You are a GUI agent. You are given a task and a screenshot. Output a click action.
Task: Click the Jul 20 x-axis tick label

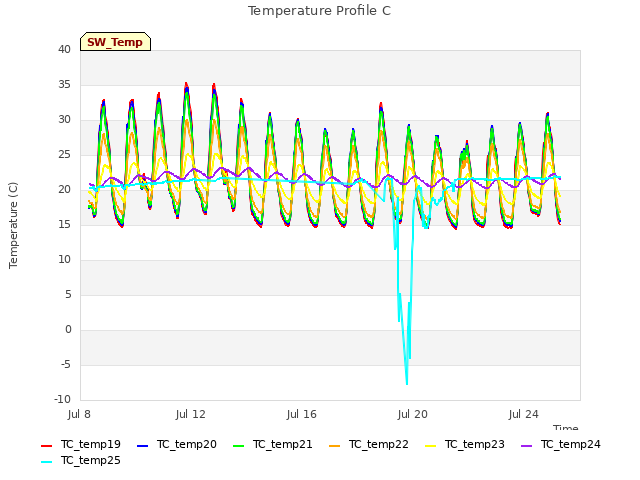(412, 415)
